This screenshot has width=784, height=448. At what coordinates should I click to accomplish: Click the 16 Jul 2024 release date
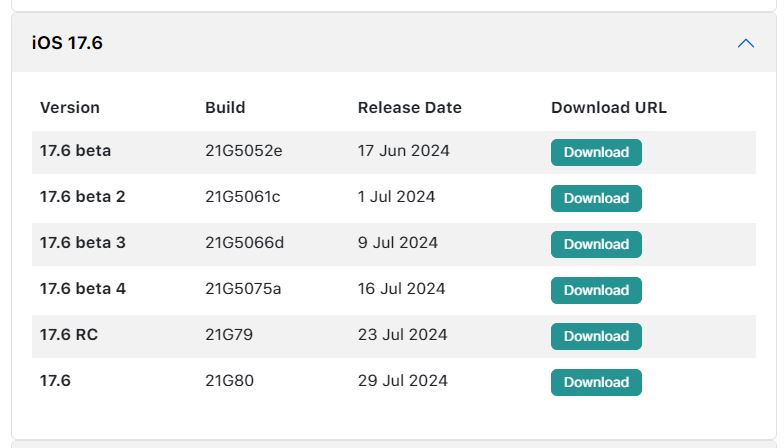point(401,288)
